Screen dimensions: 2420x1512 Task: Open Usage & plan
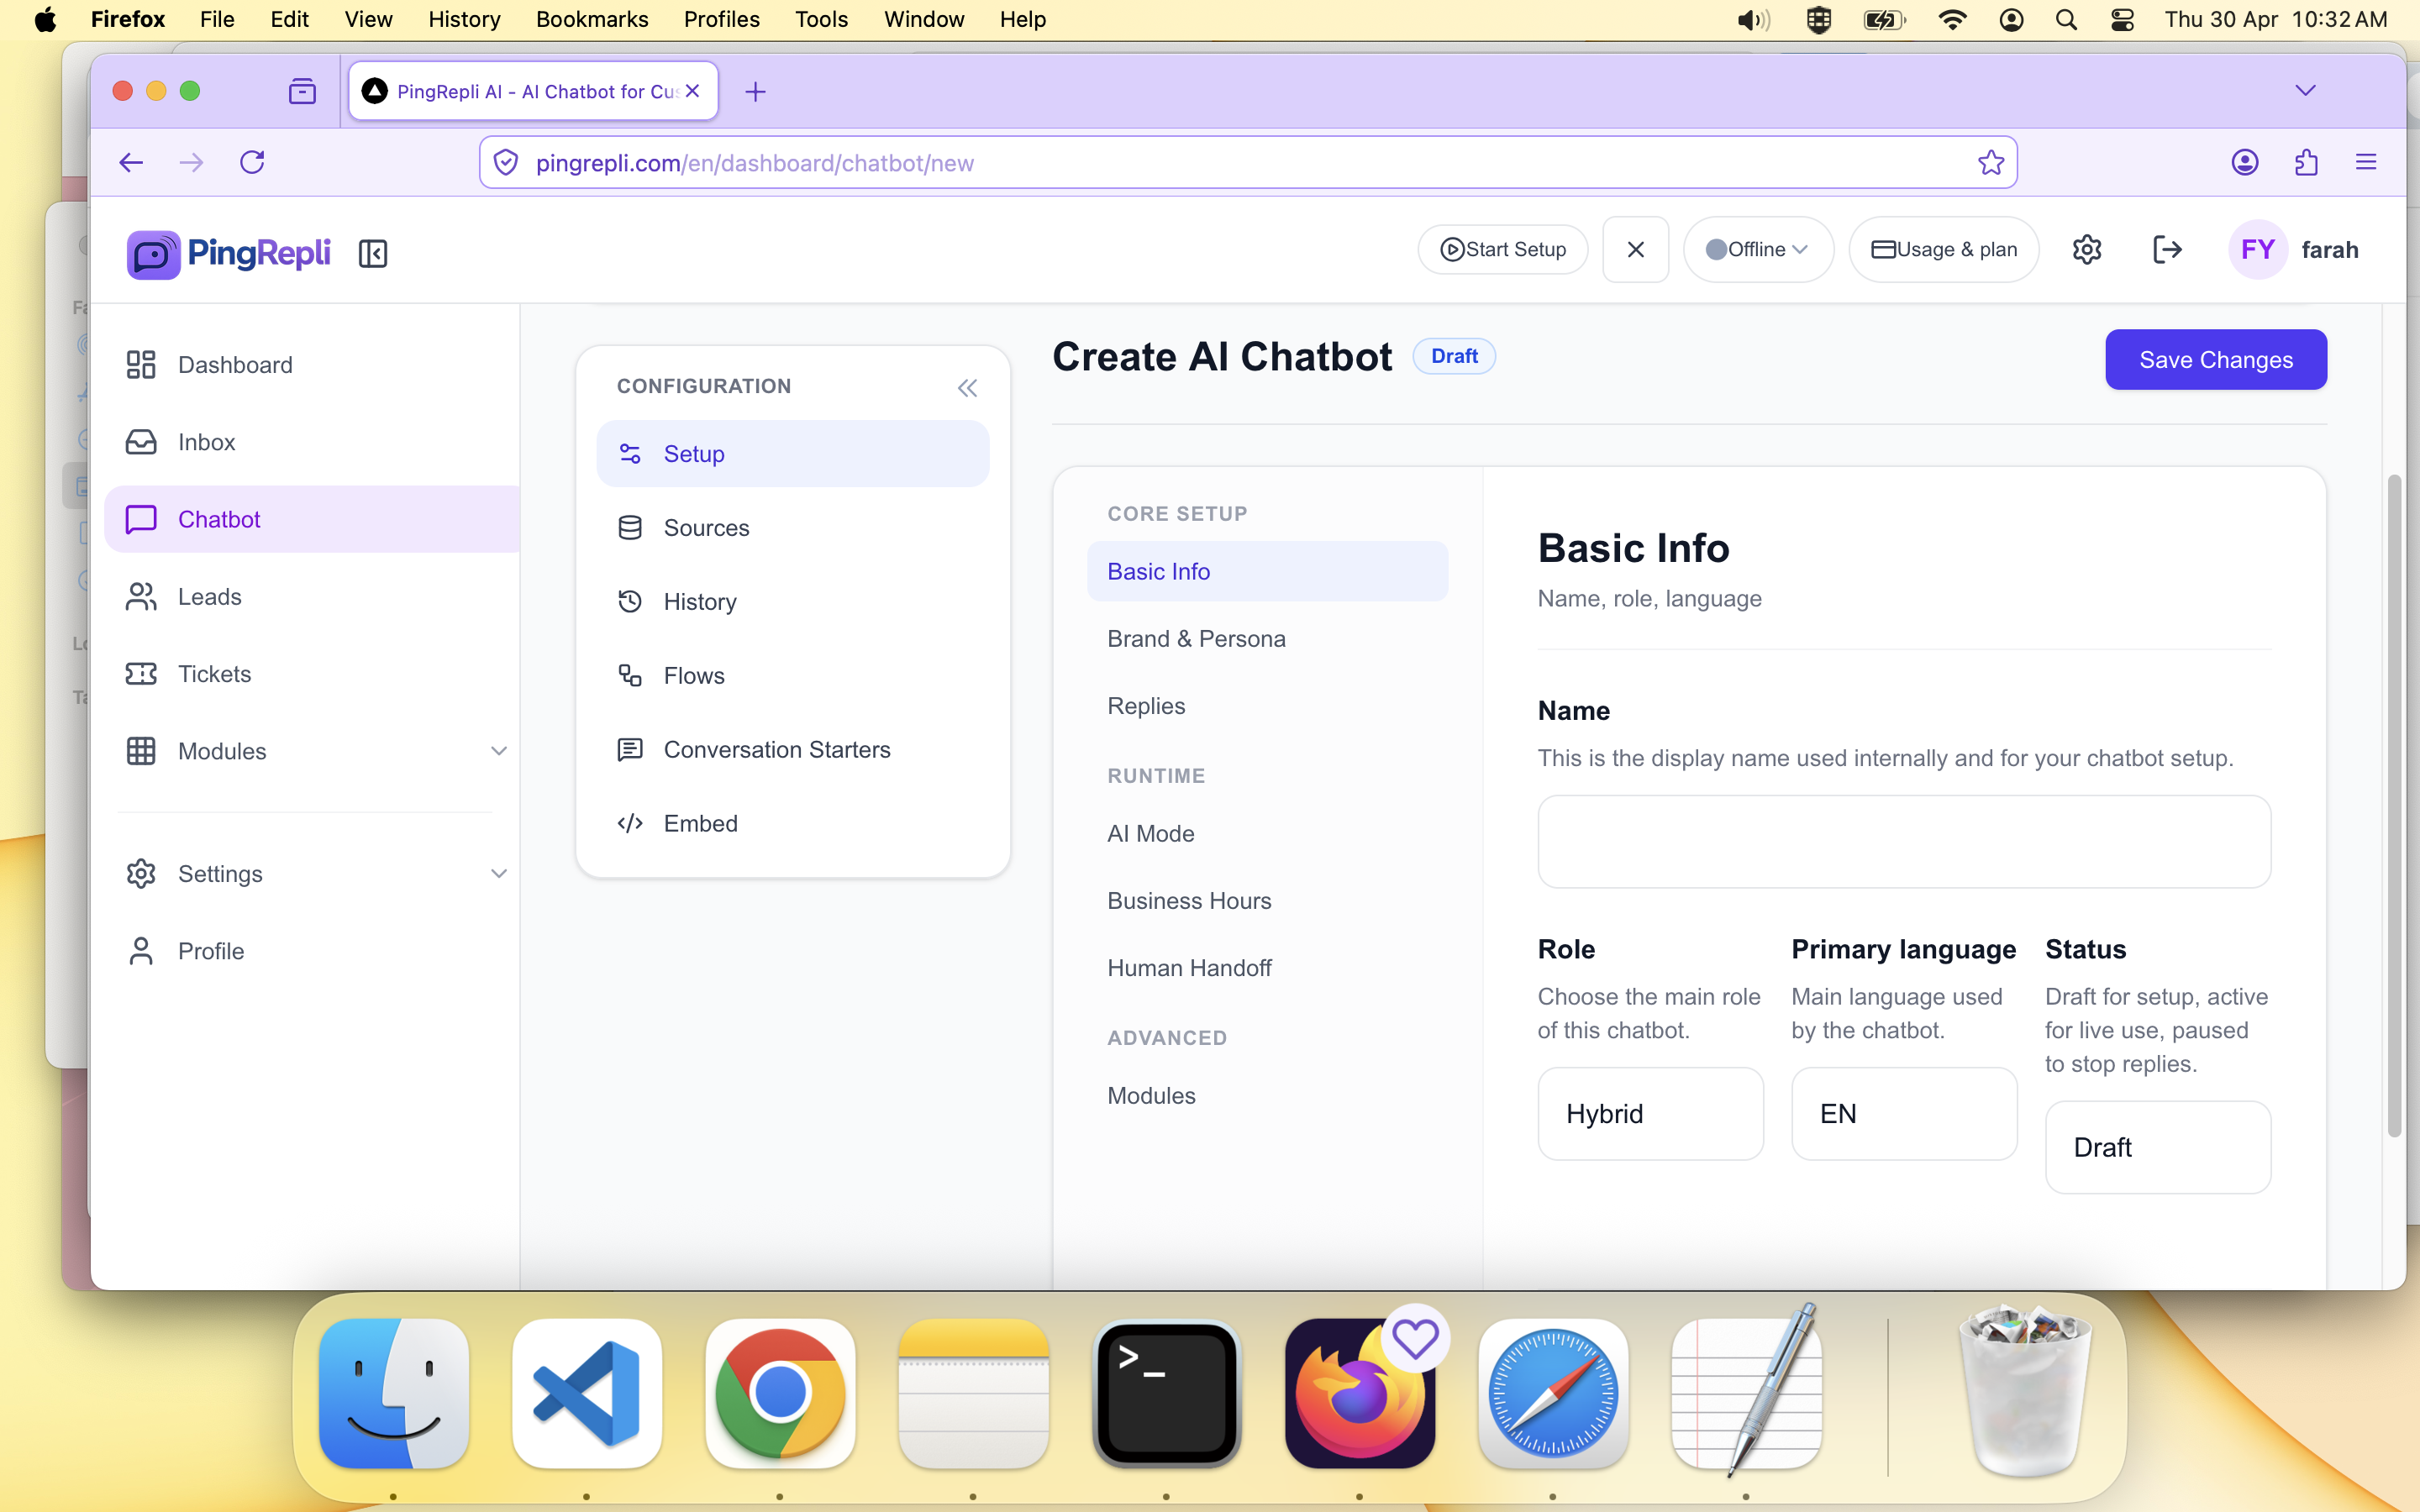point(1944,249)
